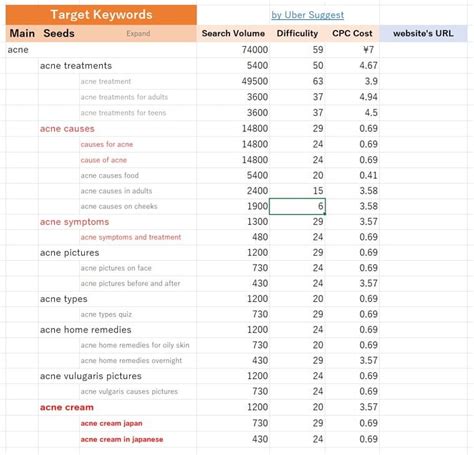The width and height of the screenshot is (474, 455).
Task: Select the CPC cost cell showing 4.67
Action: 352,66
